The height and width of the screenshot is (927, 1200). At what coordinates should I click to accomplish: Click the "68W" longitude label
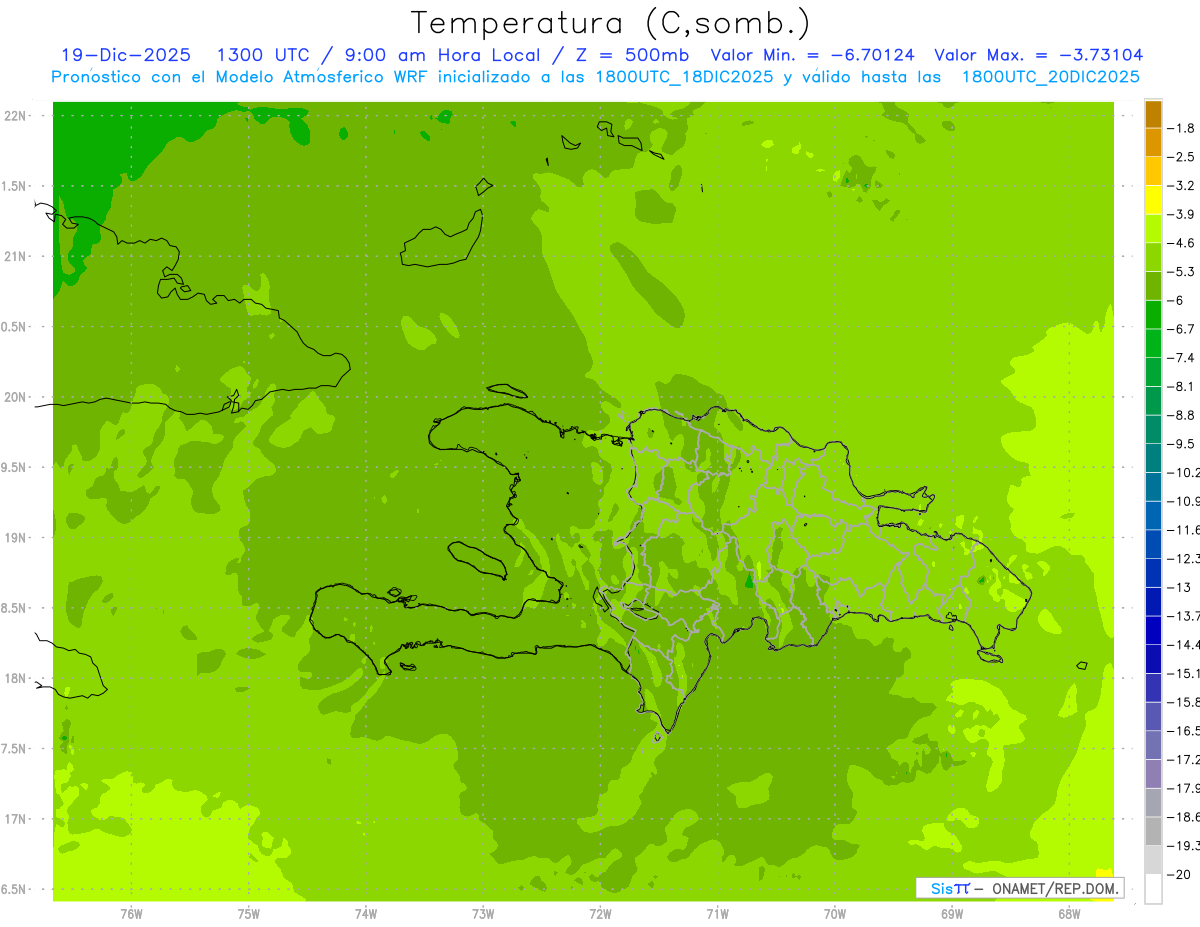pos(1069,914)
